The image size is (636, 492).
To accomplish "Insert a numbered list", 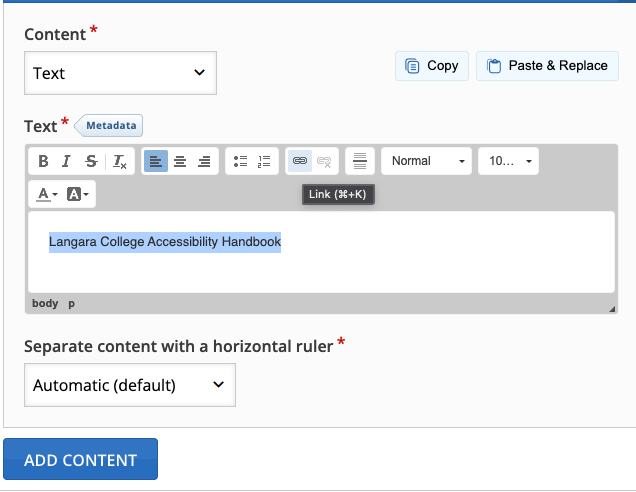I will [264, 161].
